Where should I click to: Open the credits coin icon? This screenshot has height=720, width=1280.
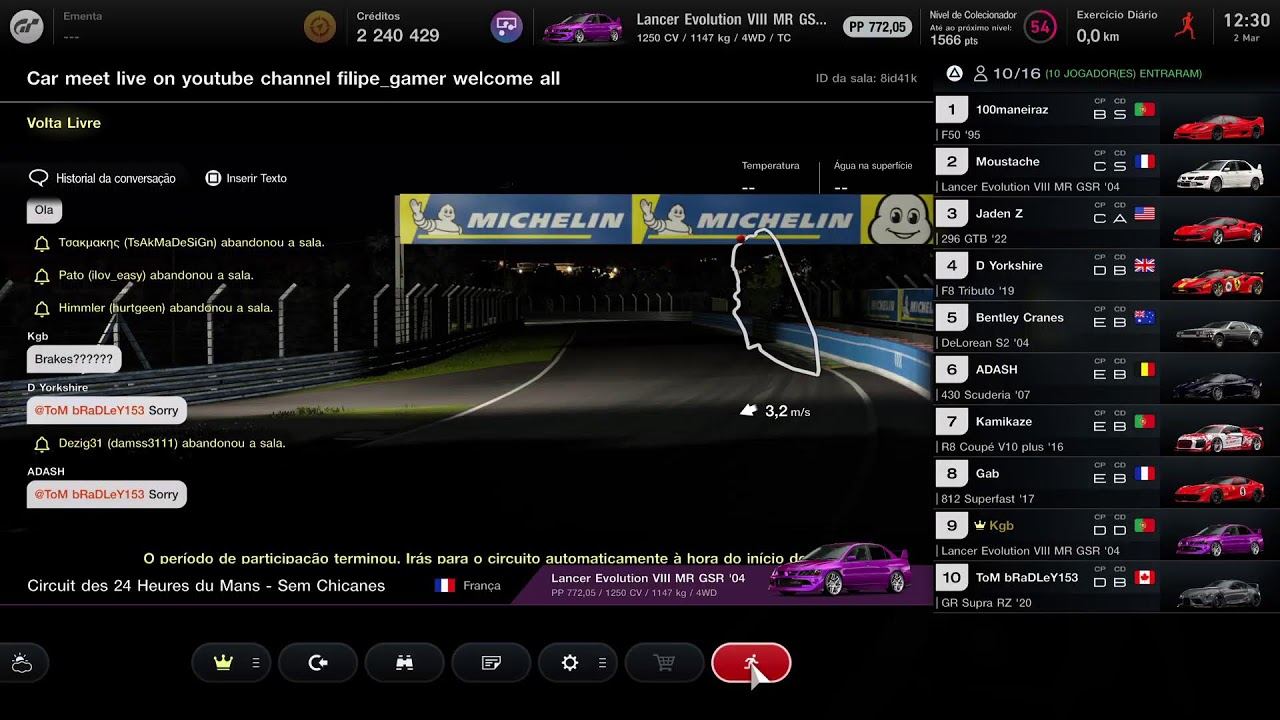(320, 26)
